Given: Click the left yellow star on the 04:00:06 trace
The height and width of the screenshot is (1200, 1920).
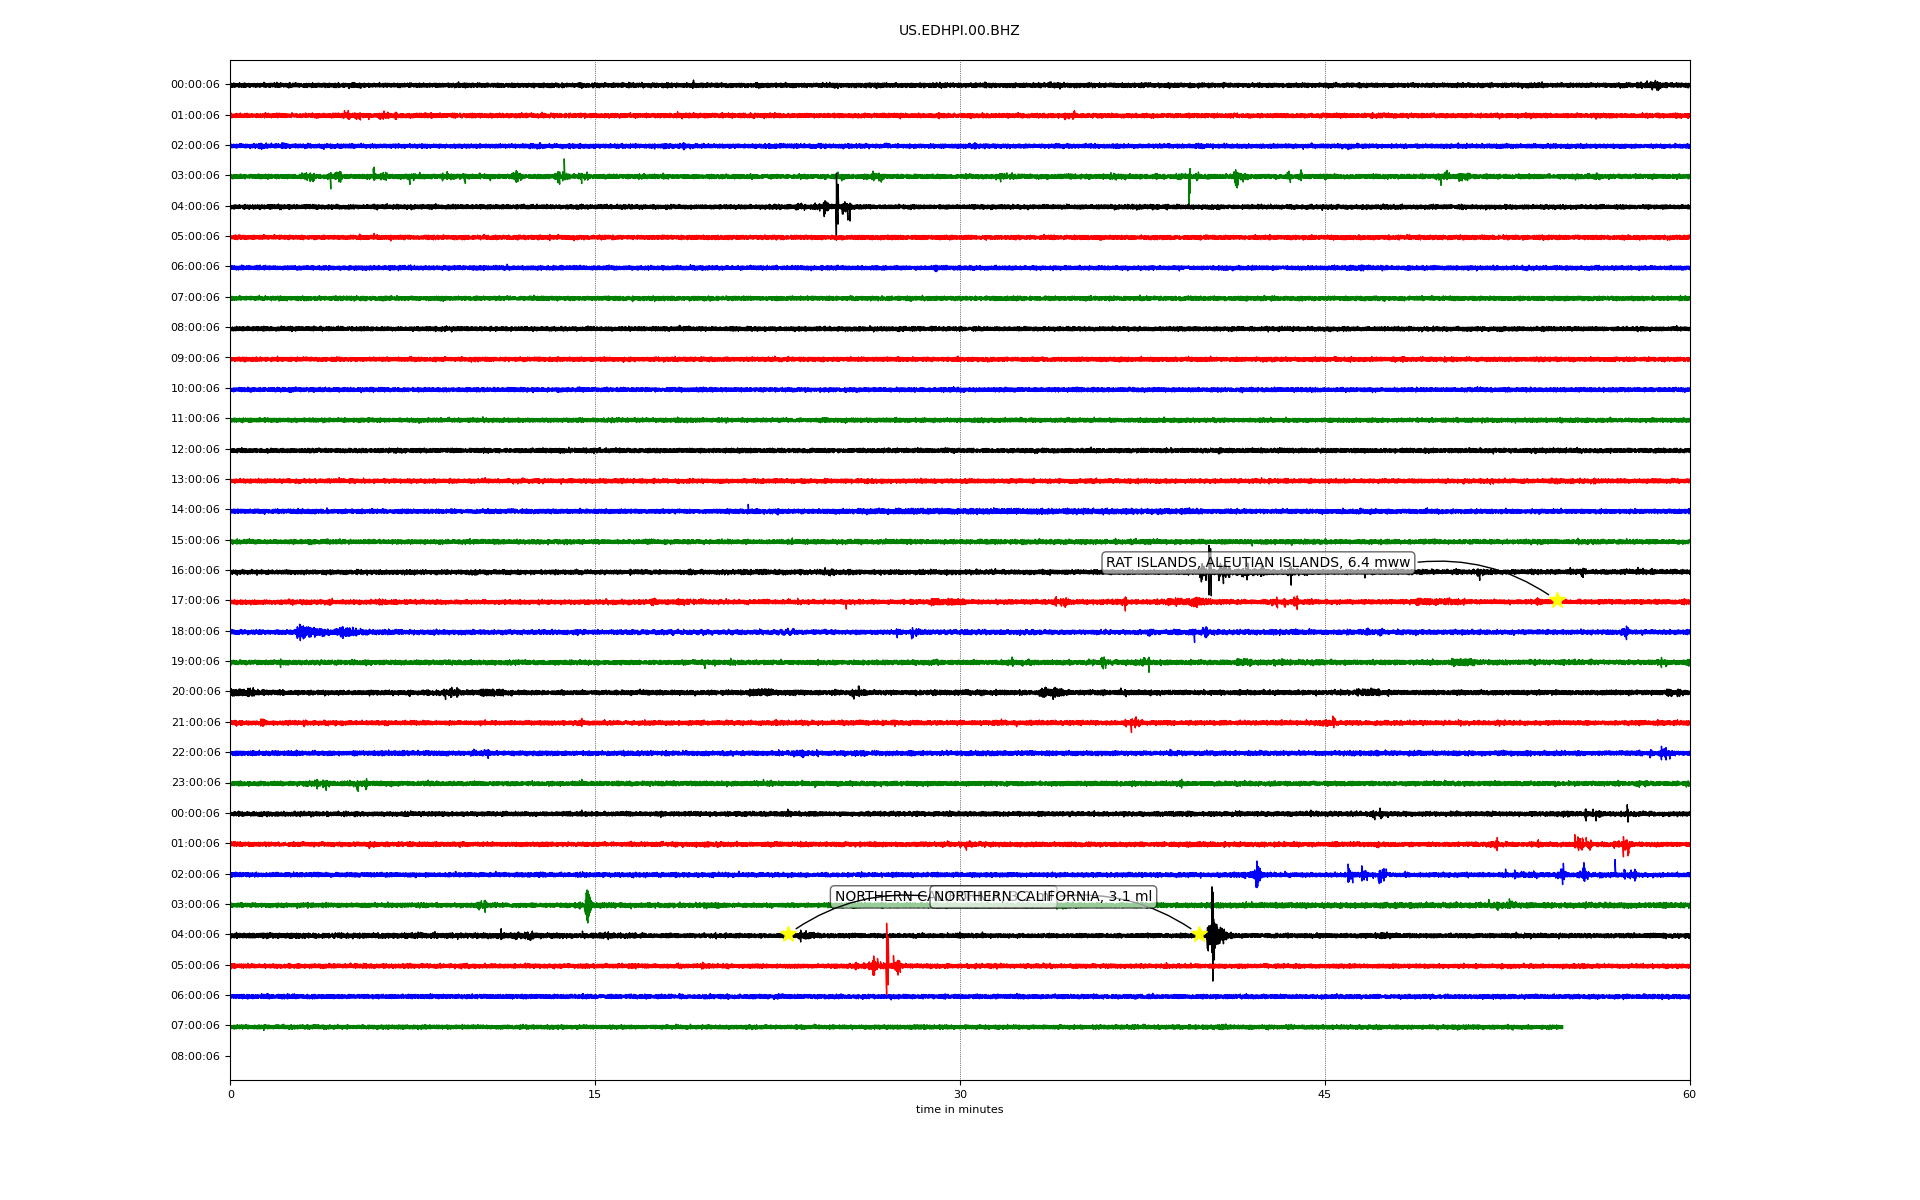Looking at the screenshot, I should 788,934.
